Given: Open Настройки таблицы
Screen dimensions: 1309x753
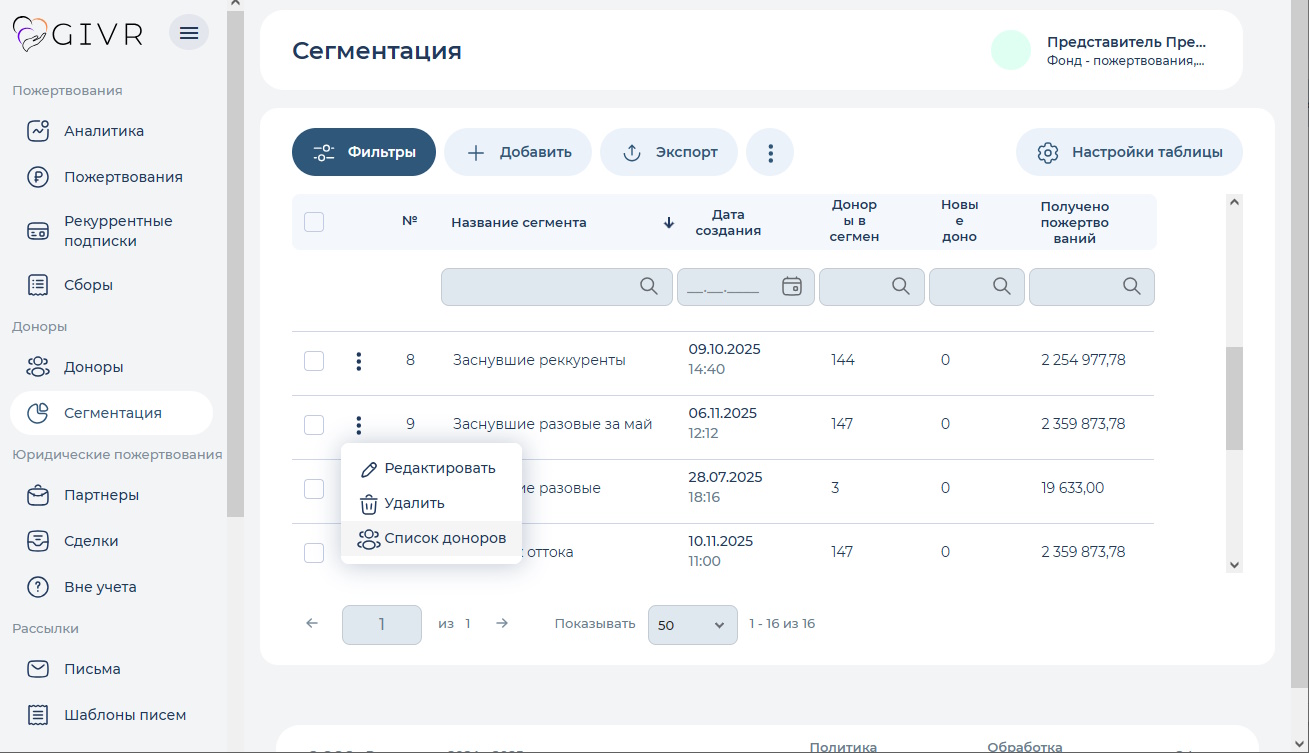Looking at the screenshot, I should tap(1128, 151).
